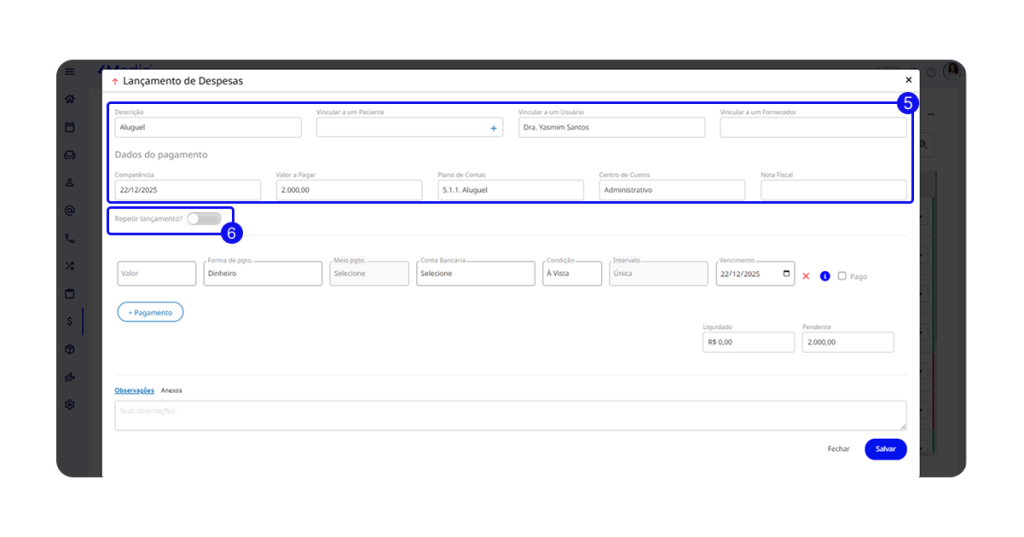The height and width of the screenshot is (537, 1024).
Task: Select the Observações tab
Action: 134,390
